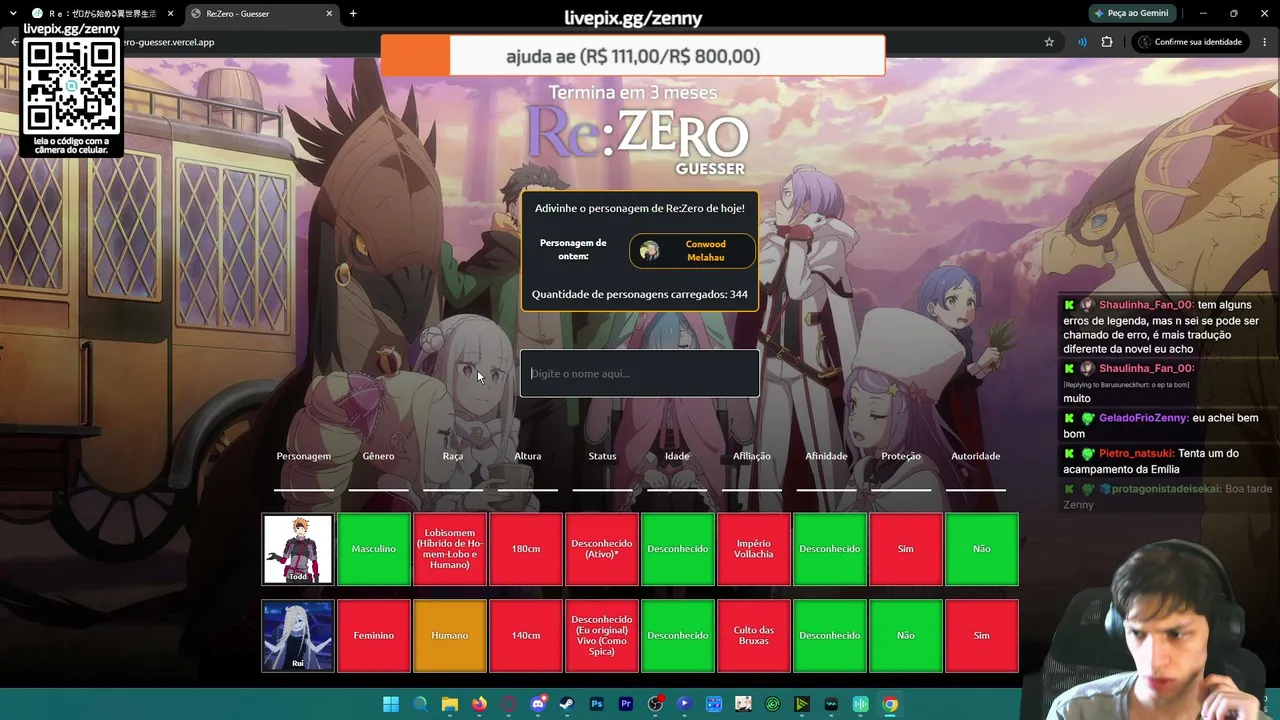Image resolution: width=1280 pixels, height=720 pixels.
Task: Click the 140cm height cell
Action: click(x=526, y=636)
